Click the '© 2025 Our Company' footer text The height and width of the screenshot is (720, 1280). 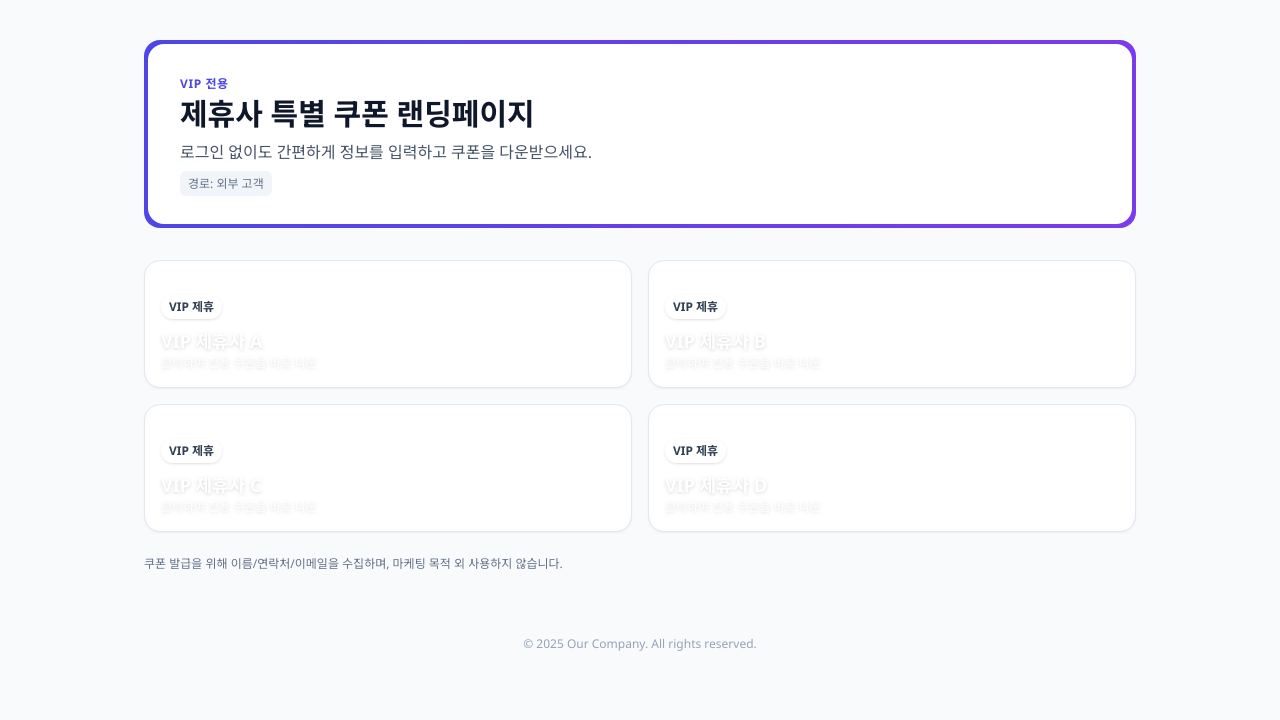640,644
